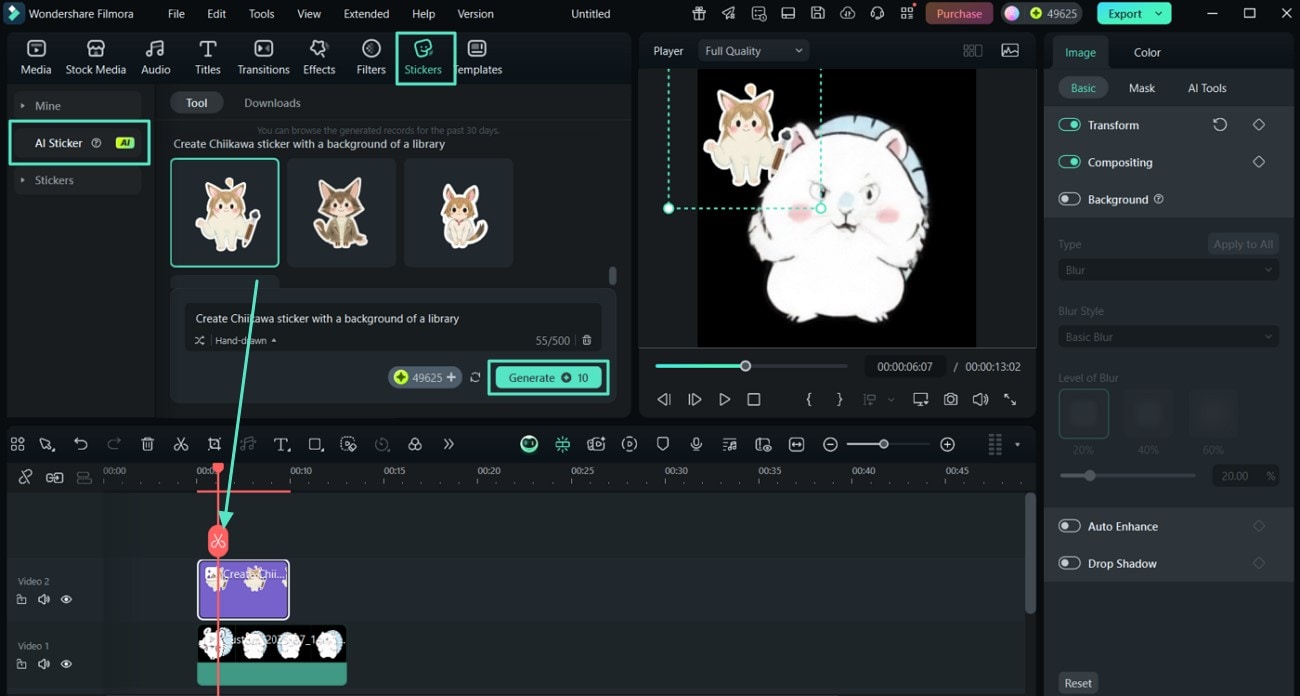This screenshot has width=1300, height=696.
Task: Add keyframe for Transform diamond icon
Action: tap(1259, 125)
